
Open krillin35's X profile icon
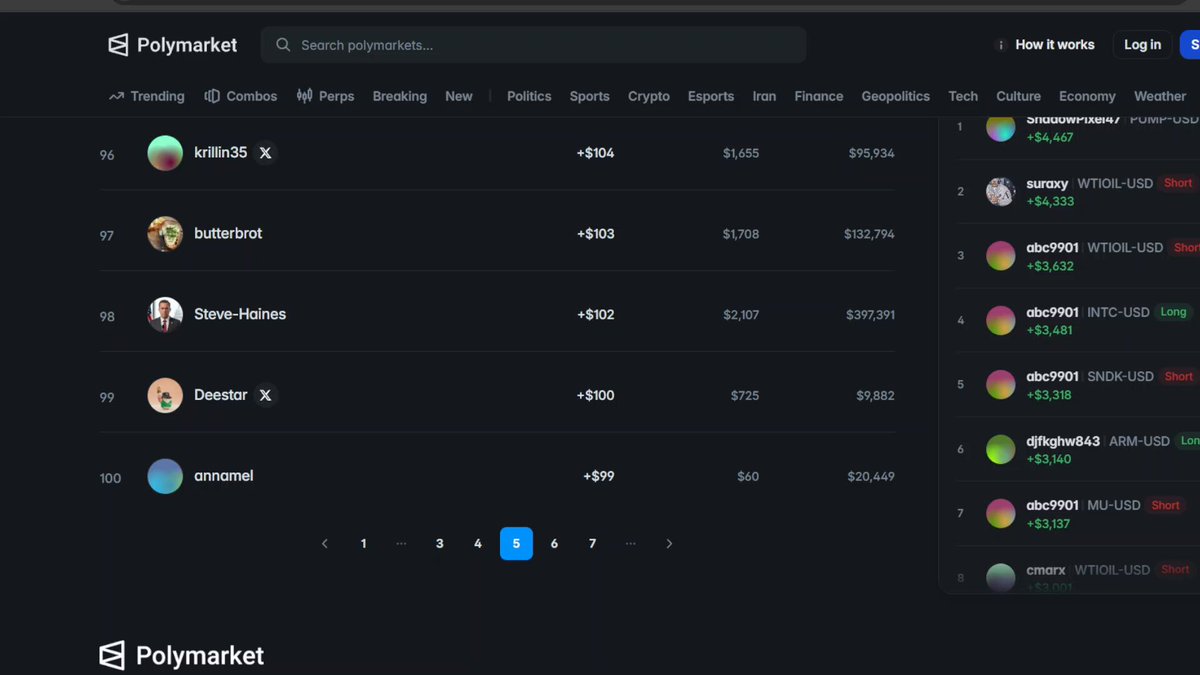pos(265,153)
